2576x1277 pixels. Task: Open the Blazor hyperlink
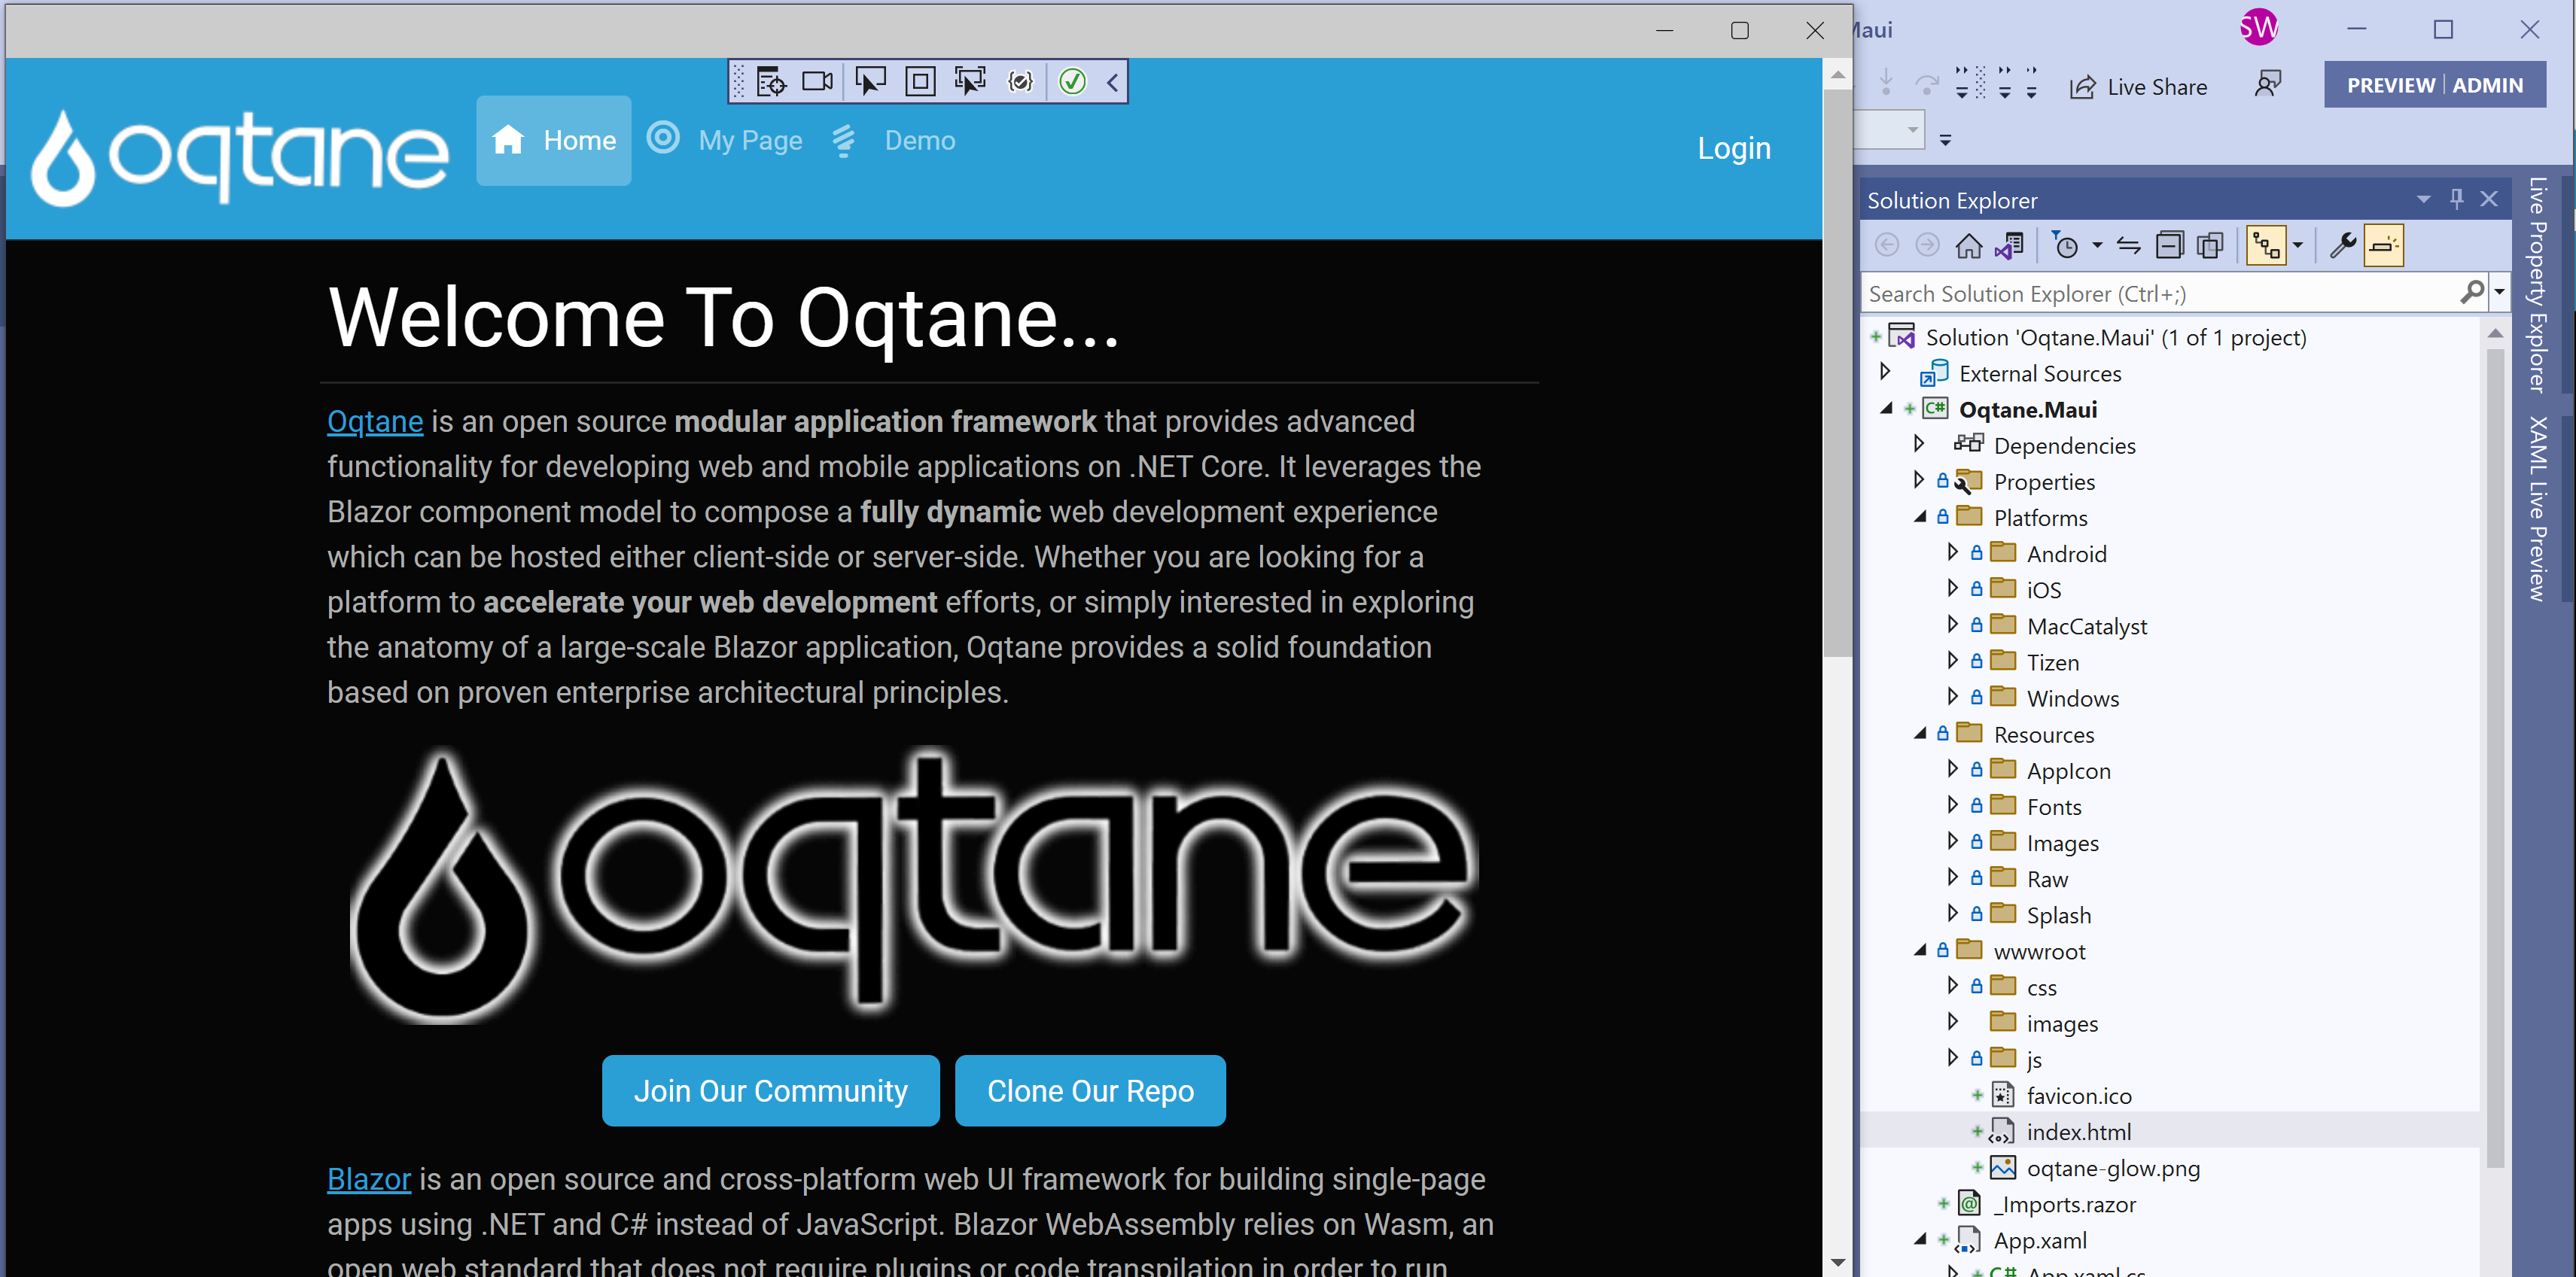pyautogui.click(x=369, y=1179)
